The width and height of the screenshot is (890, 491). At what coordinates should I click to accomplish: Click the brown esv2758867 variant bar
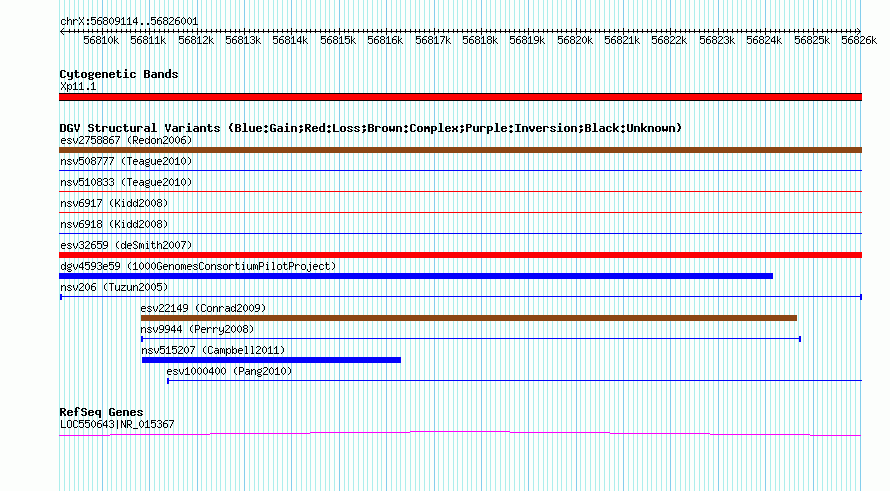(460, 150)
